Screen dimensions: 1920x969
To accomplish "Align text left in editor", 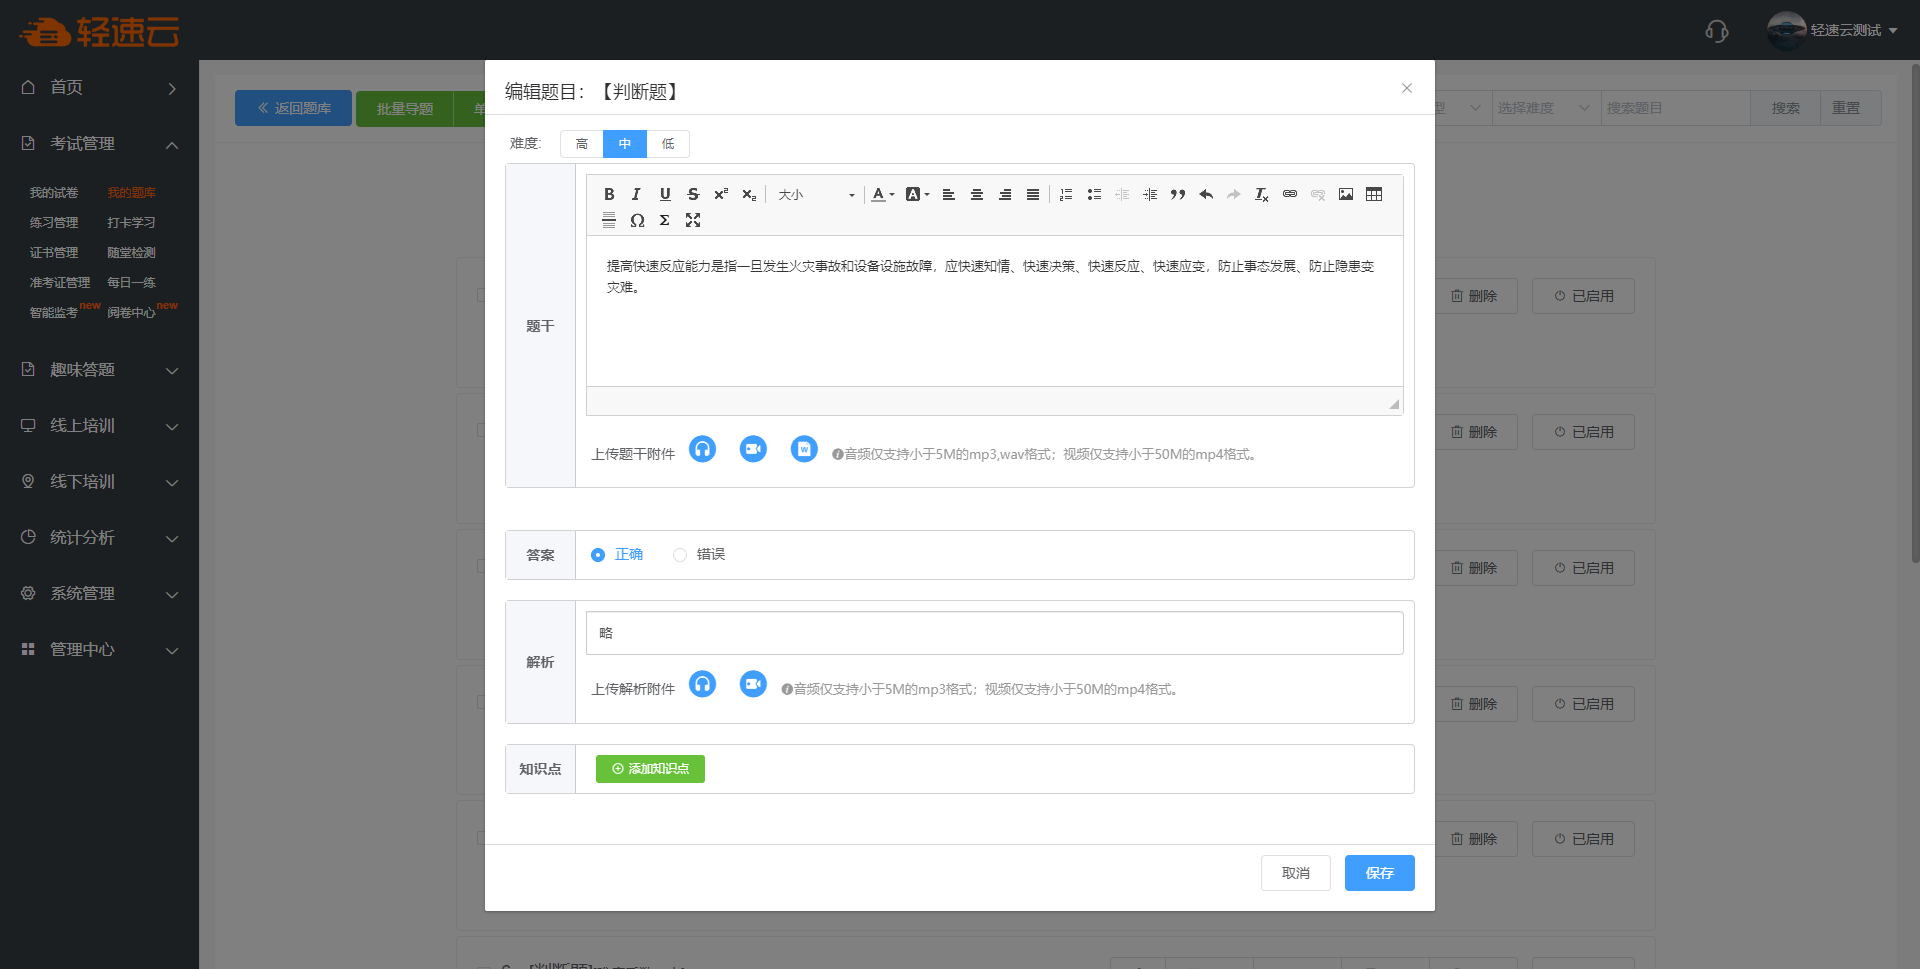I will point(949,194).
